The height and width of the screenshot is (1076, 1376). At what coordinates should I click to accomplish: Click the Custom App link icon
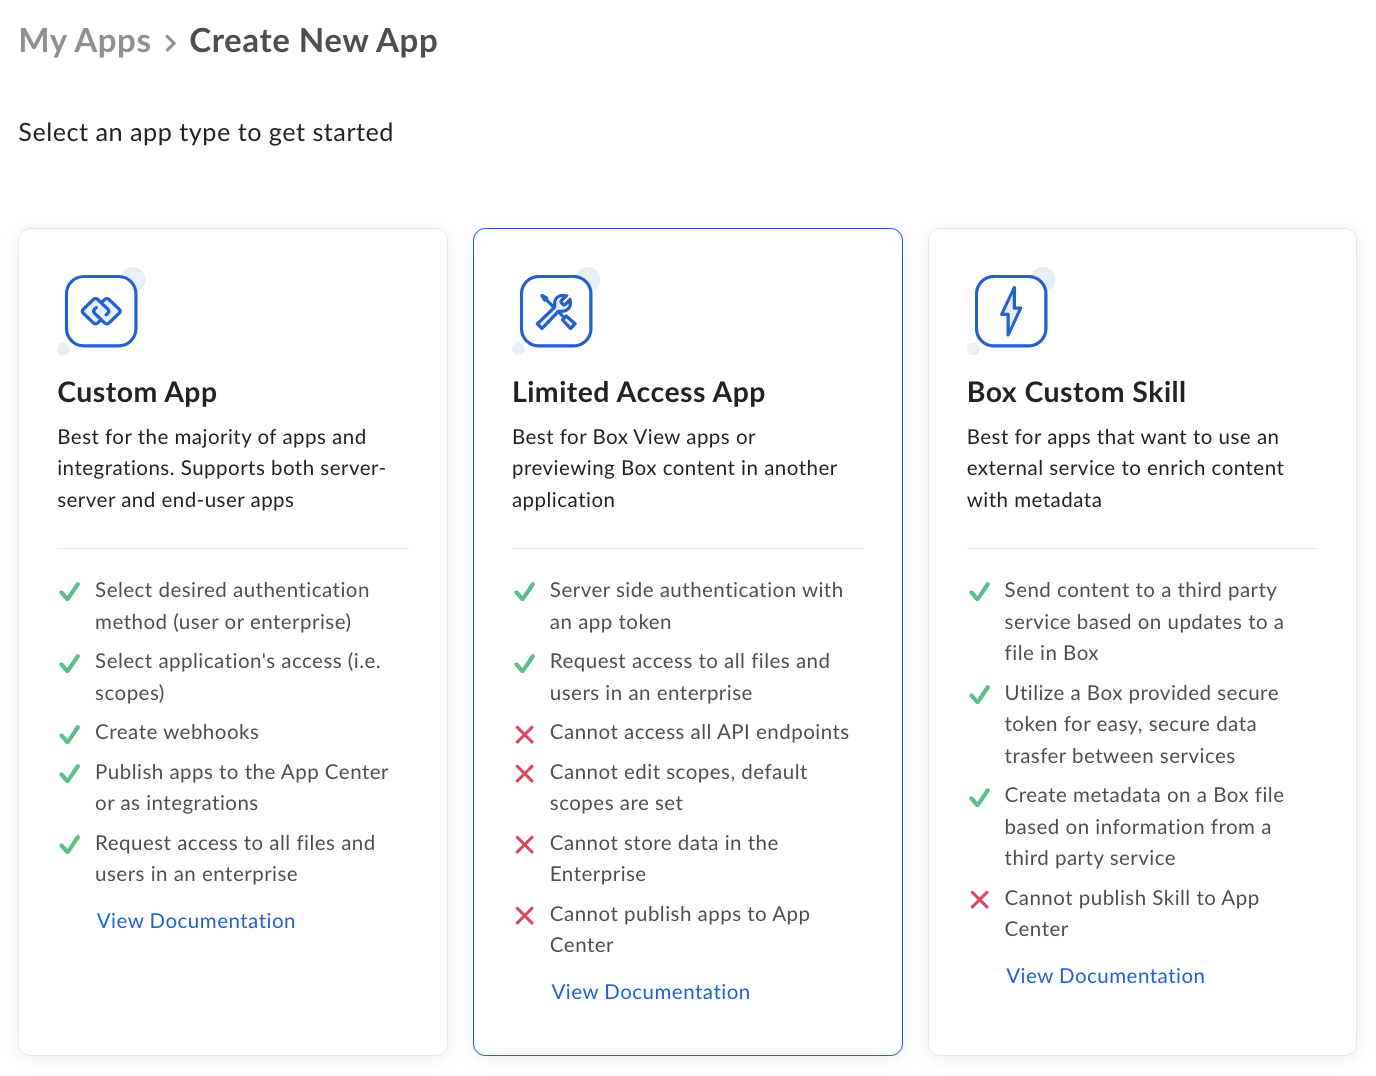pos(101,311)
